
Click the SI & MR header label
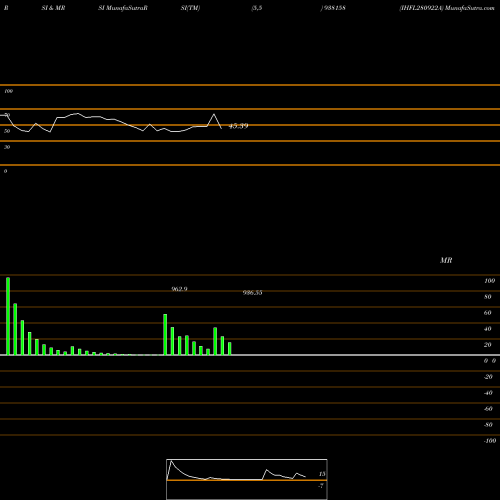[x=53, y=8]
